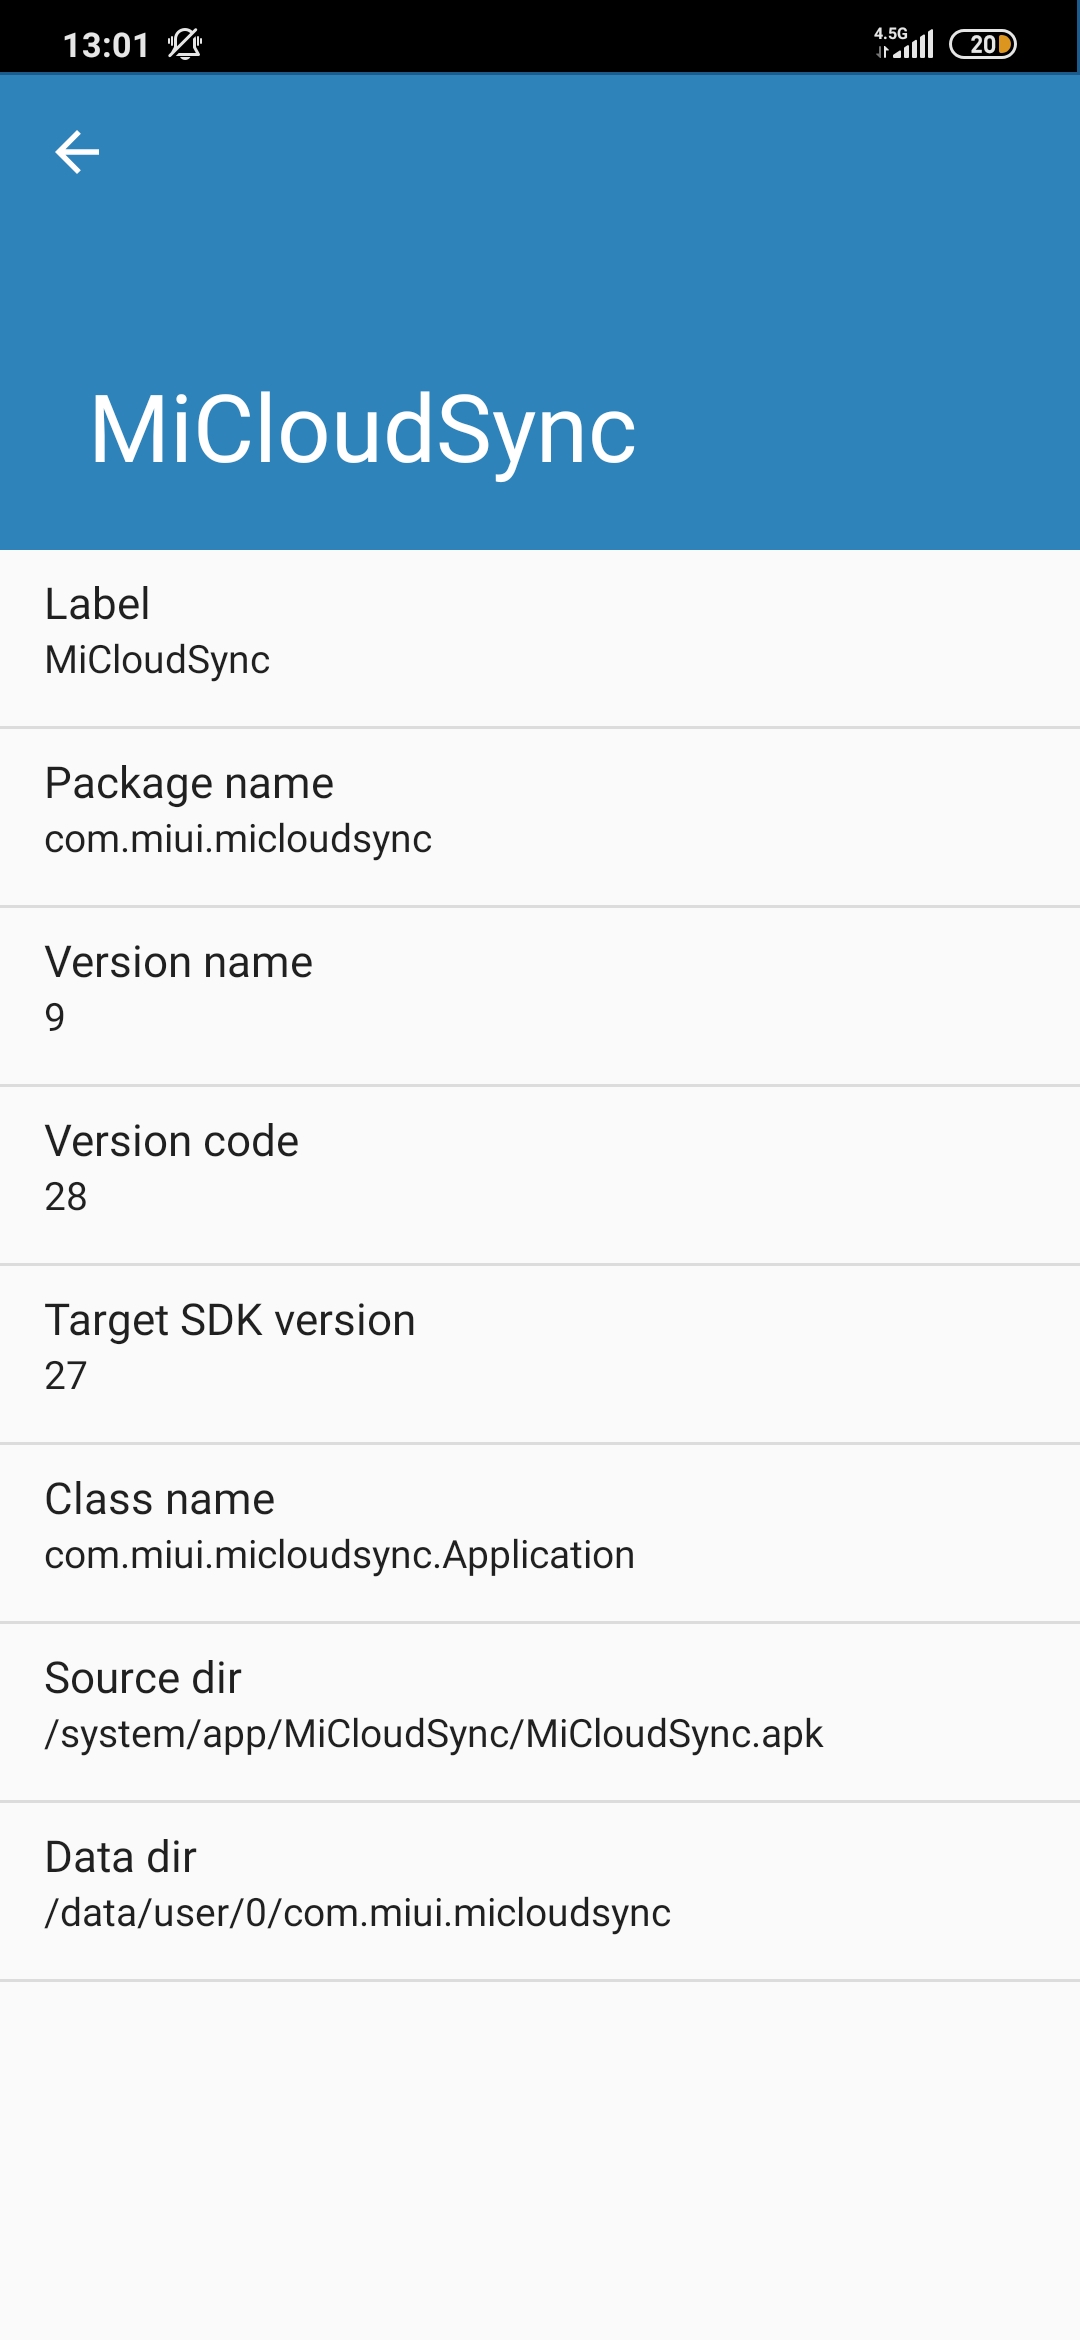Select the Class name row

point(540,1534)
